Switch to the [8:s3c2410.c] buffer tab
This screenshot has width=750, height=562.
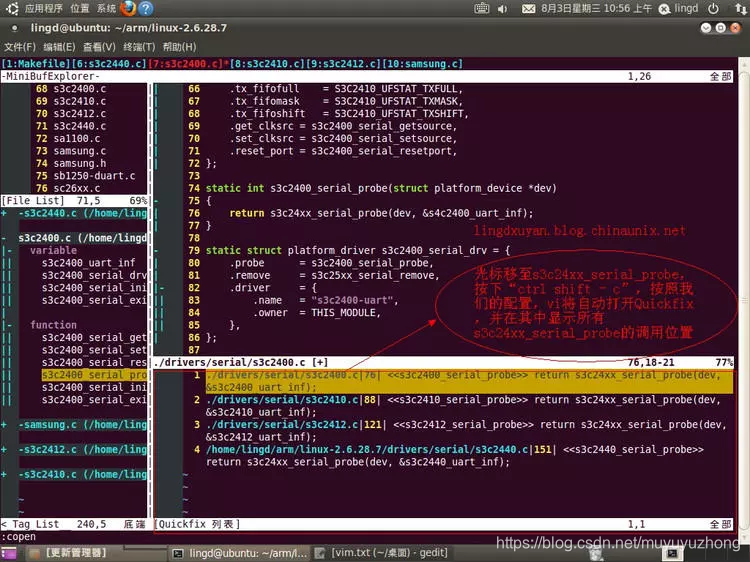point(267,64)
